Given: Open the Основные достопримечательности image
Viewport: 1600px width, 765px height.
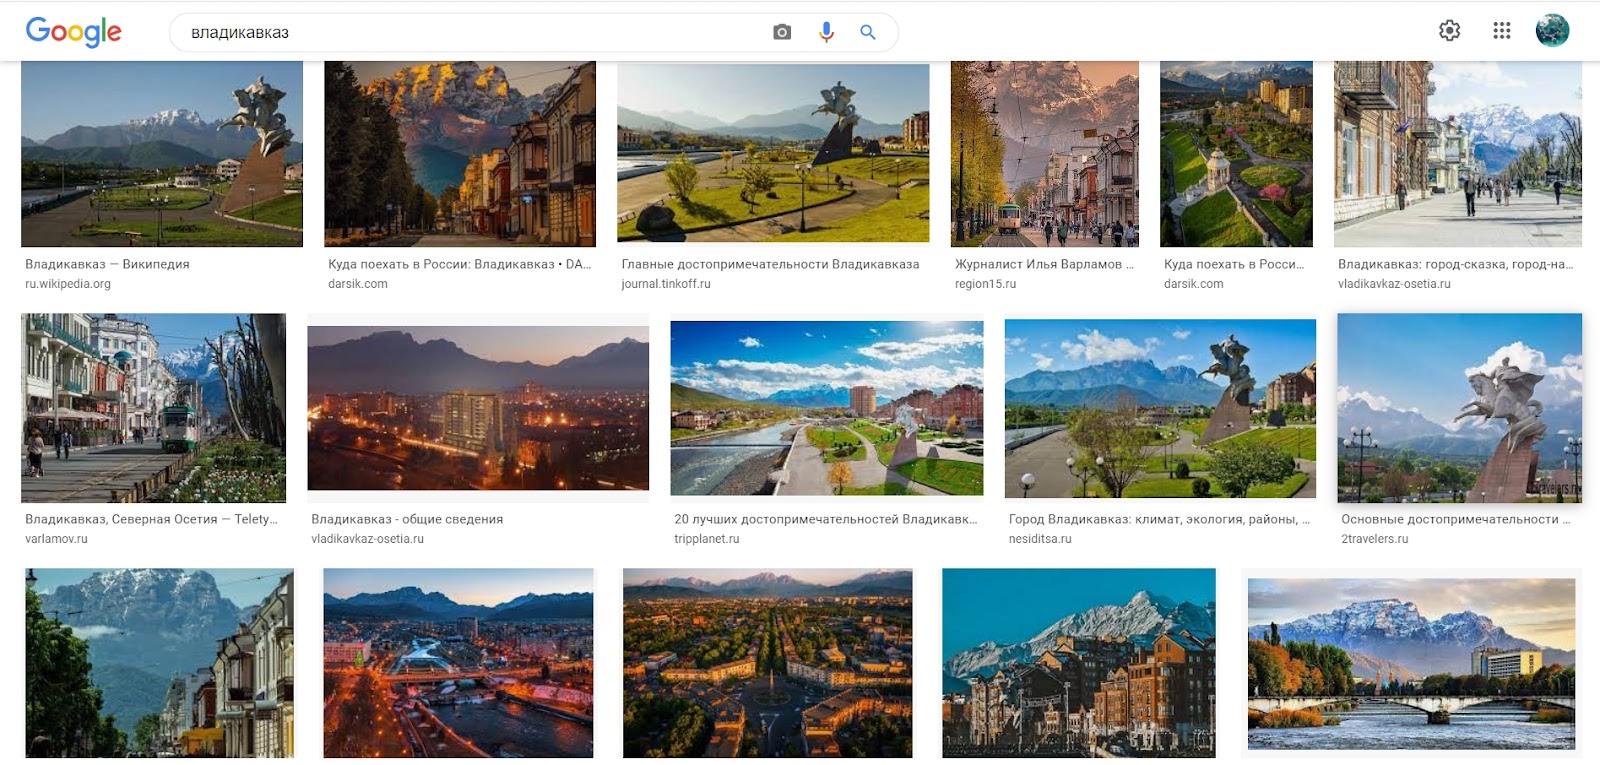Looking at the screenshot, I should pyautogui.click(x=1460, y=408).
